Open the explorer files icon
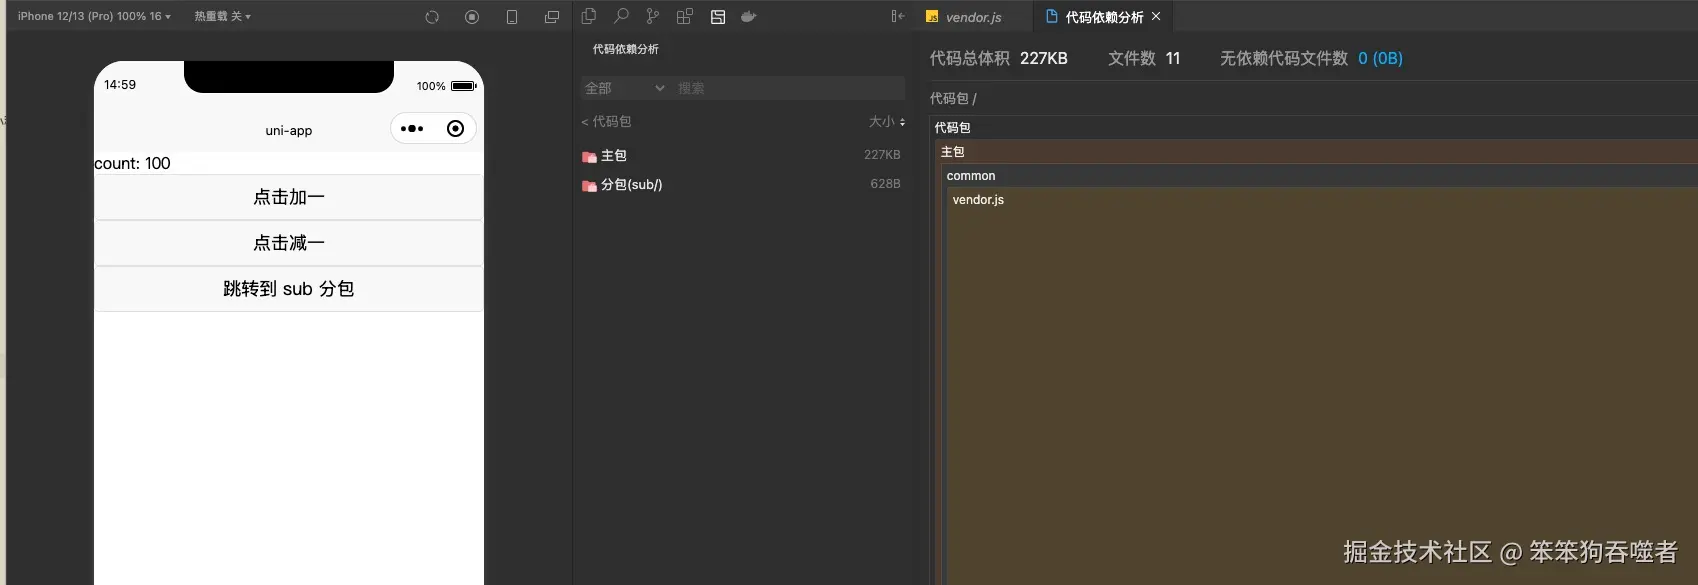 (589, 16)
